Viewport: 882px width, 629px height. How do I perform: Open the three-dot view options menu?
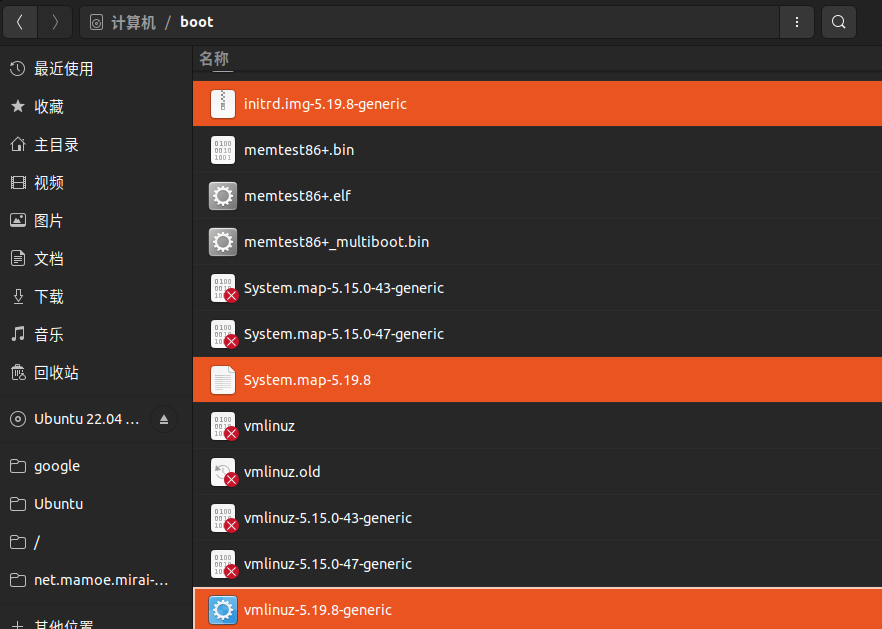point(797,21)
